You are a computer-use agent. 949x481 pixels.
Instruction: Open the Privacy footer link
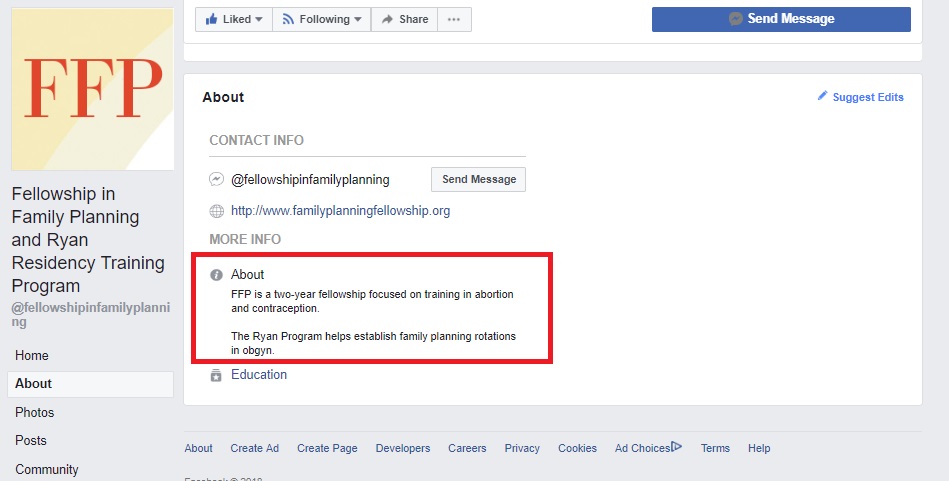[x=522, y=448]
